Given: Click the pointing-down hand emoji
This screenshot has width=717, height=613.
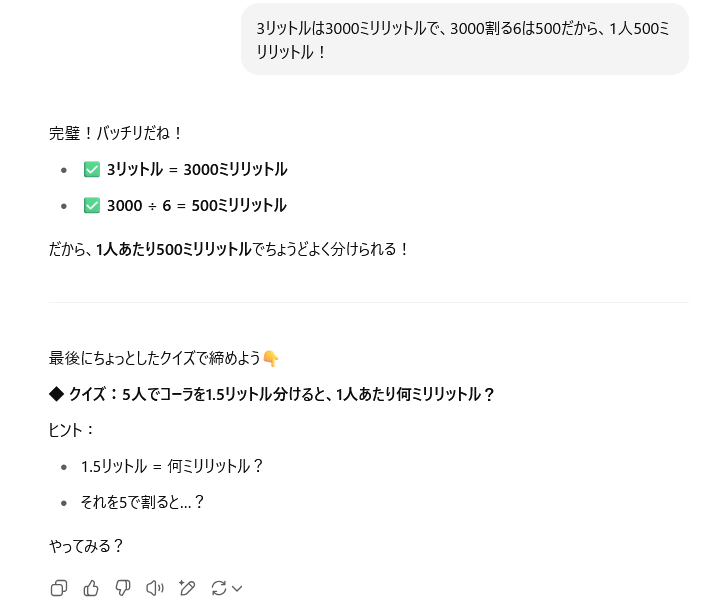Looking at the screenshot, I should pyautogui.click(x=271, y=359).
